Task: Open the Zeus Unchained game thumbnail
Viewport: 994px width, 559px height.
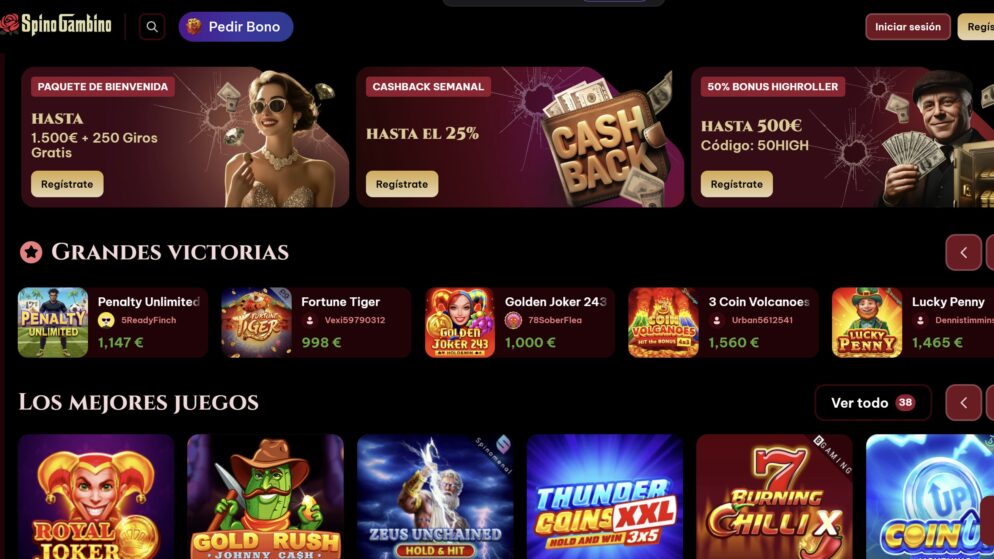Action: tap(435, 497)
